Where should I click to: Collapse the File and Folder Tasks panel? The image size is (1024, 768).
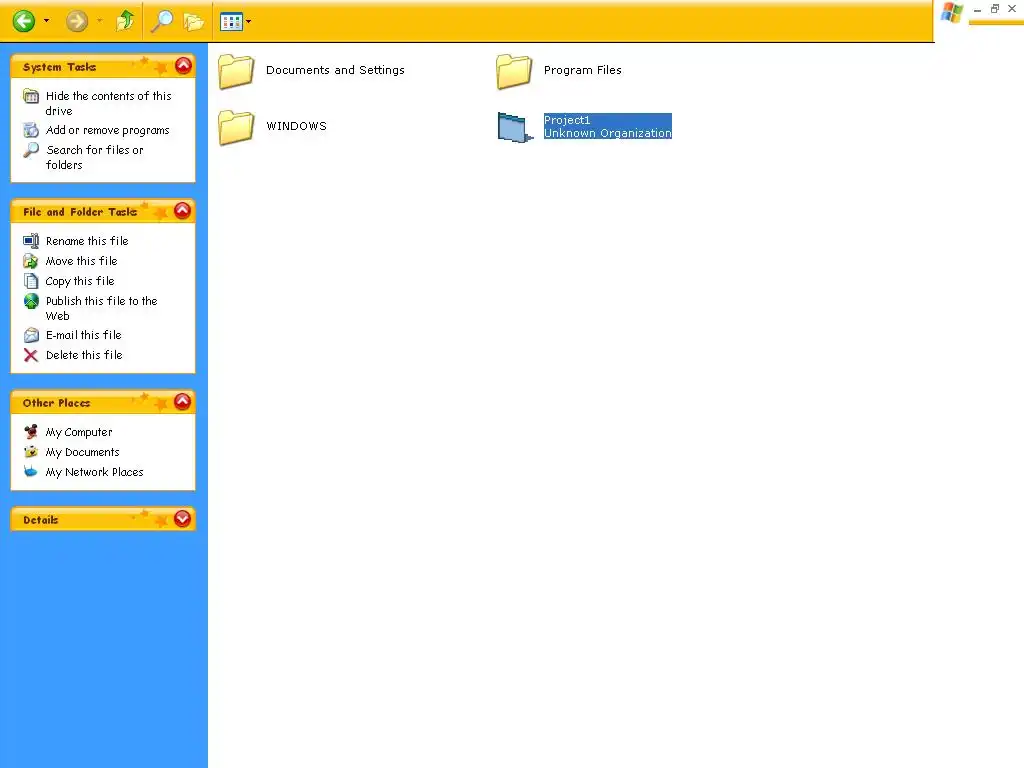[x=182, y=210]
